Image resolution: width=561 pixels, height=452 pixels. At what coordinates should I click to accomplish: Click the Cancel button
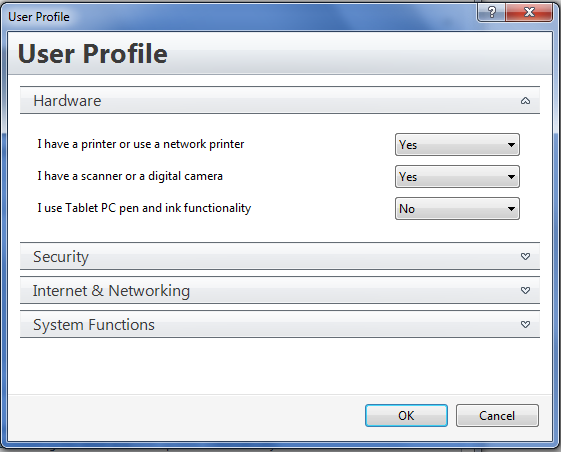[x=497, y=415]
